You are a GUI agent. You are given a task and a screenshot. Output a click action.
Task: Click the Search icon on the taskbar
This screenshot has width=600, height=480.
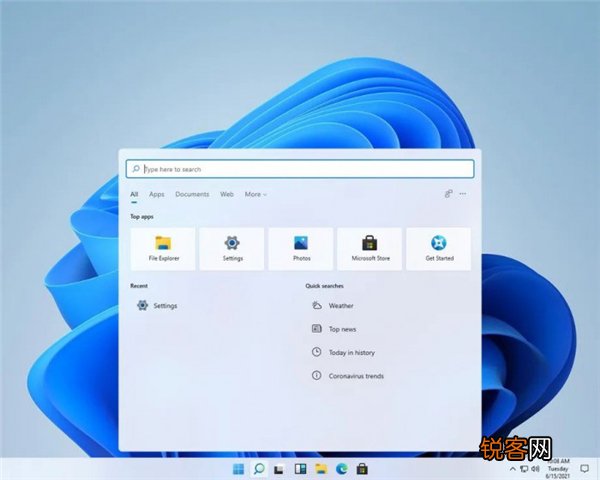[259, 469]
